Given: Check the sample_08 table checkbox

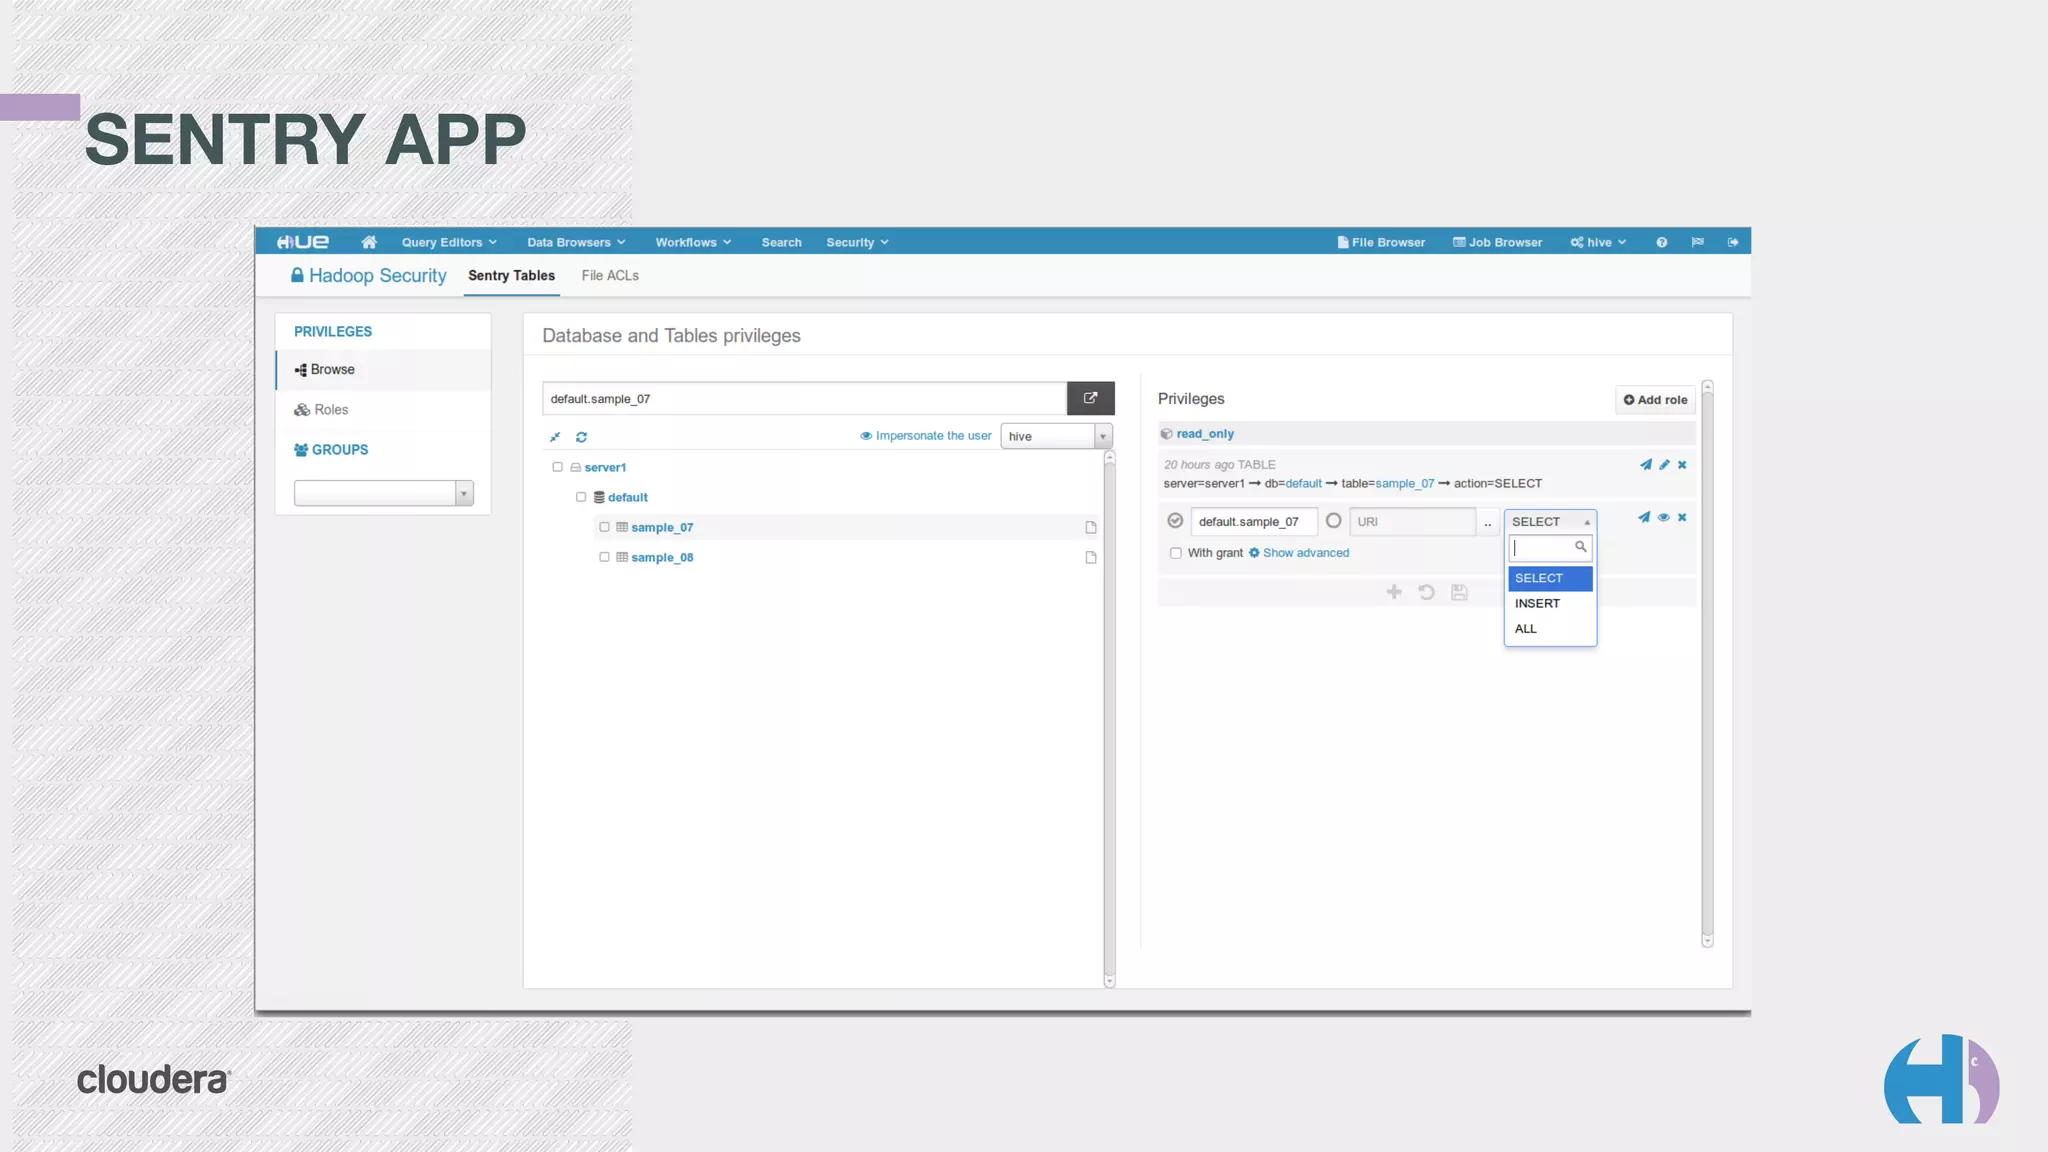Looking at the screenshot, I should point(604,557).
